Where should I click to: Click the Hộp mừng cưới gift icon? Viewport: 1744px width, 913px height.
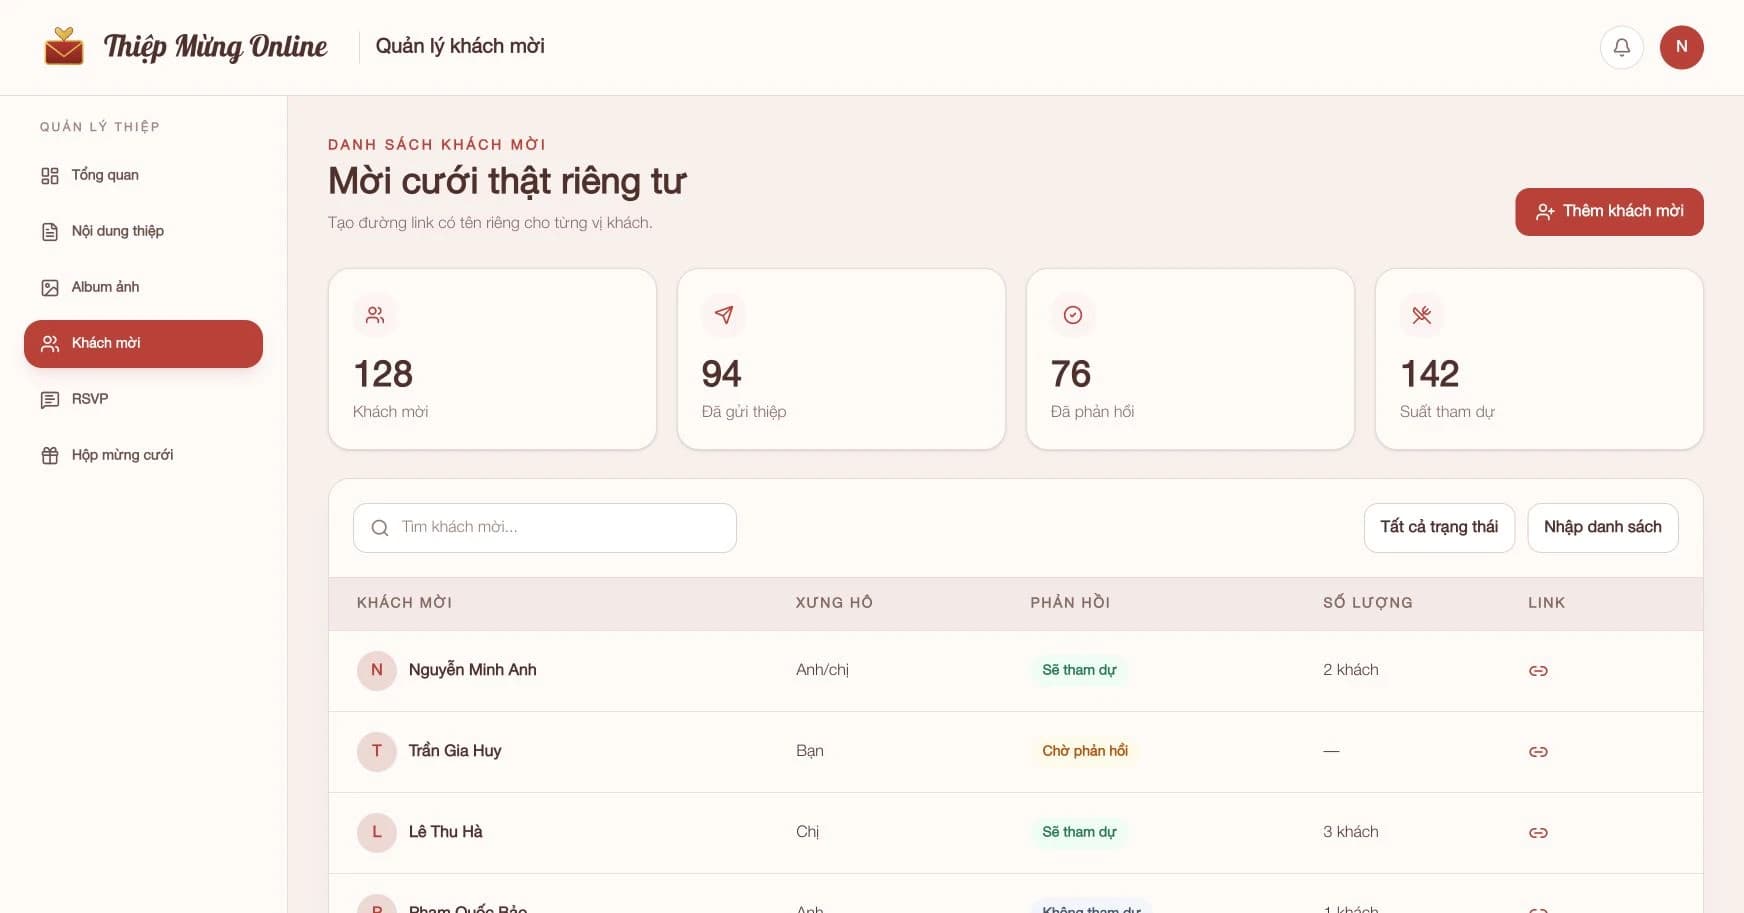coord(50,456)
